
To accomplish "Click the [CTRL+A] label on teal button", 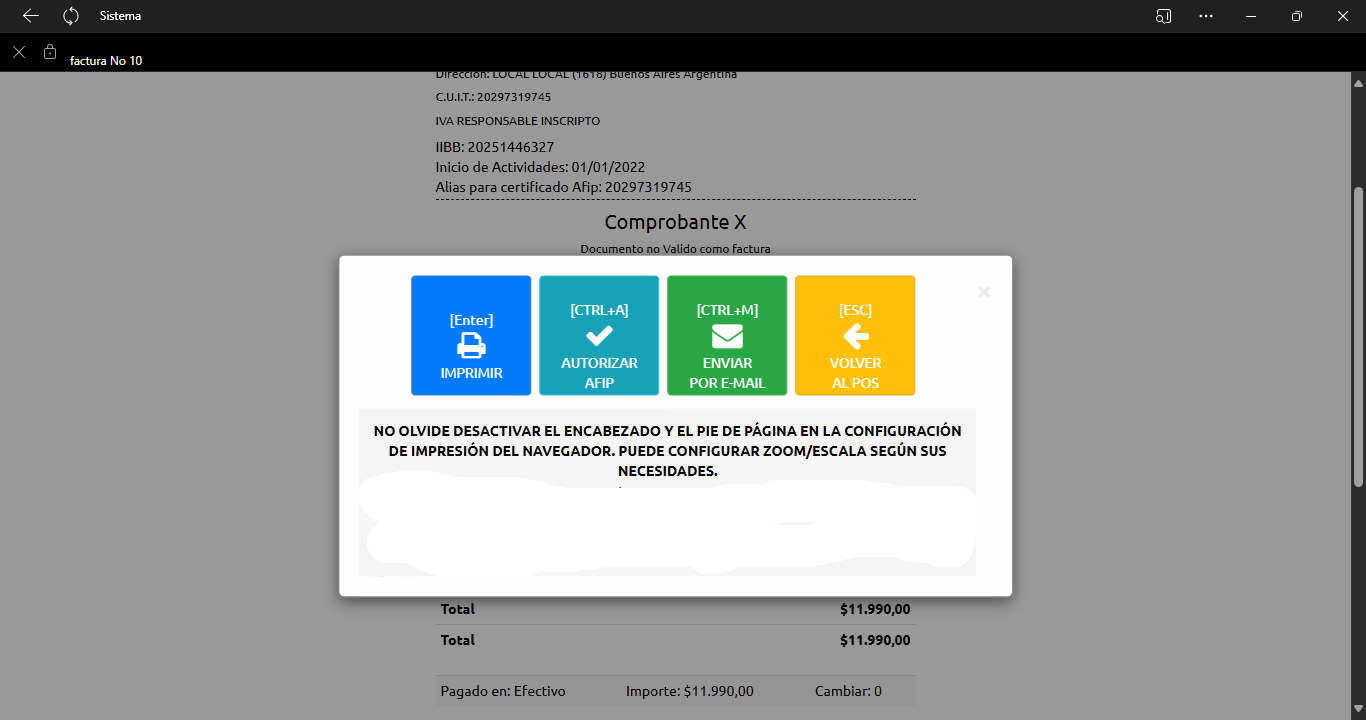I will point(599,310).
